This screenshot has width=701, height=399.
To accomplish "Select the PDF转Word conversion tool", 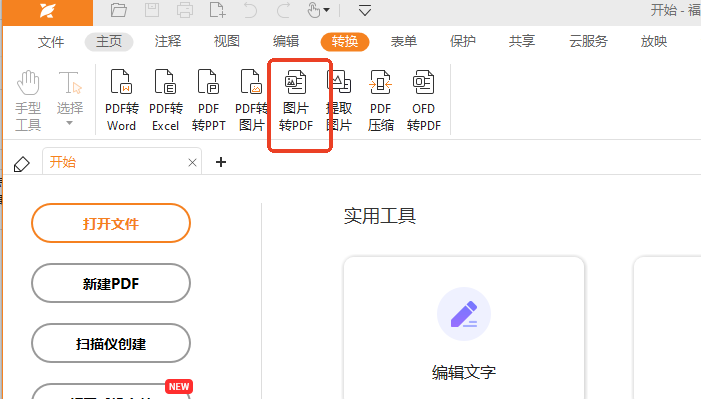I will (122, 101).
